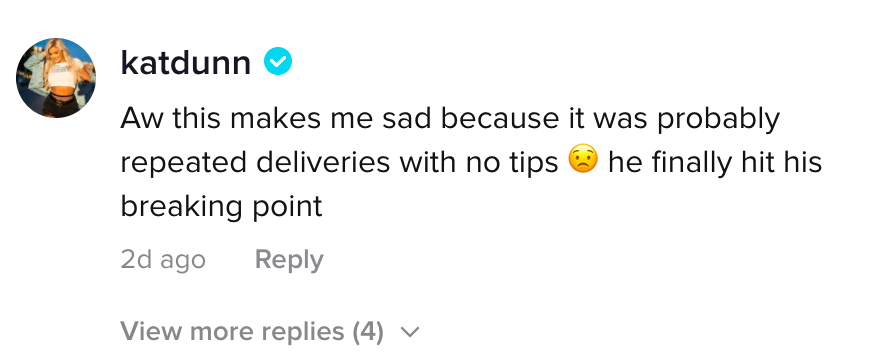Click the worried face emoji in comment
The width and height of the screenshot is (877, 361).
coord(583,160)
